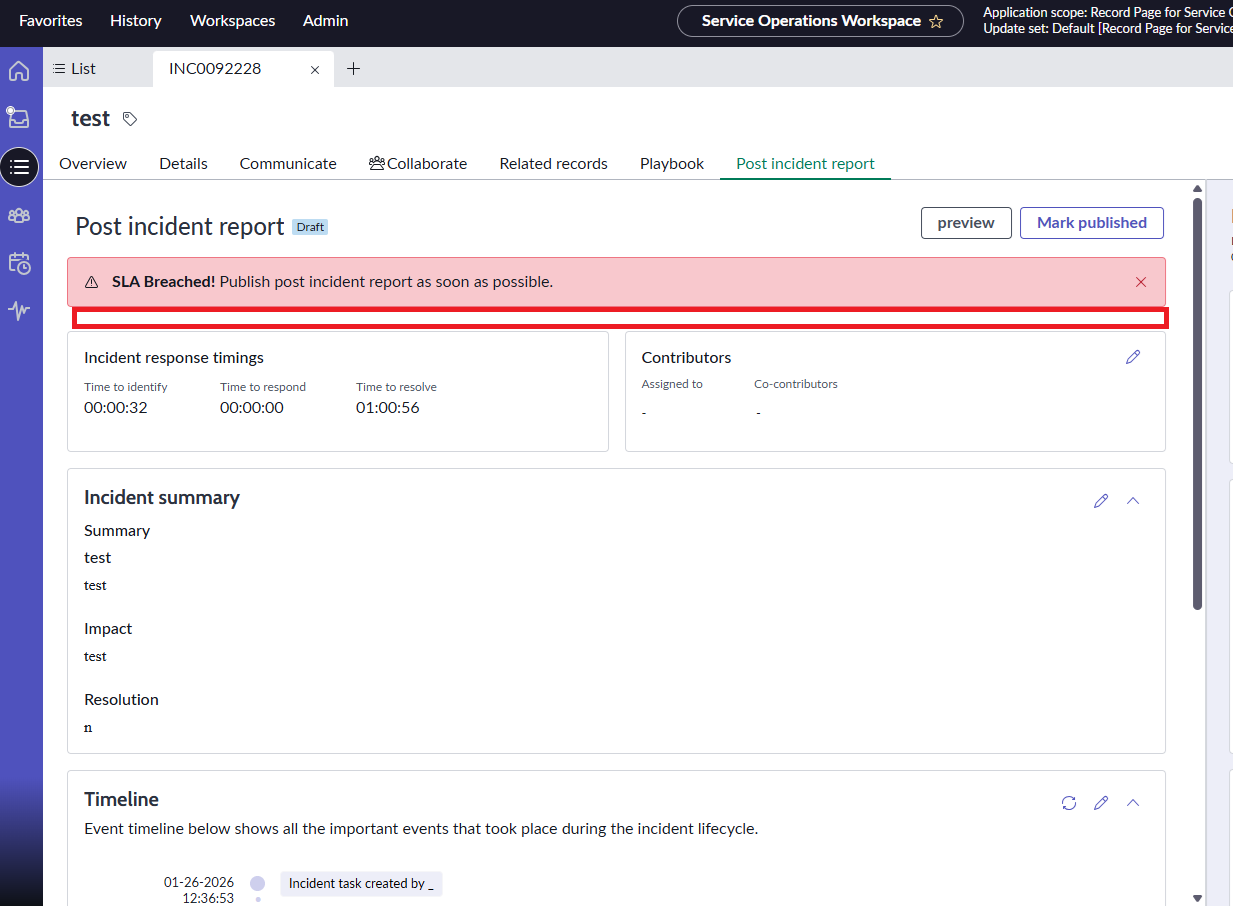Edit Contributors with the pencil icon
This screenshot has height=906, width=1233.
1132,357
